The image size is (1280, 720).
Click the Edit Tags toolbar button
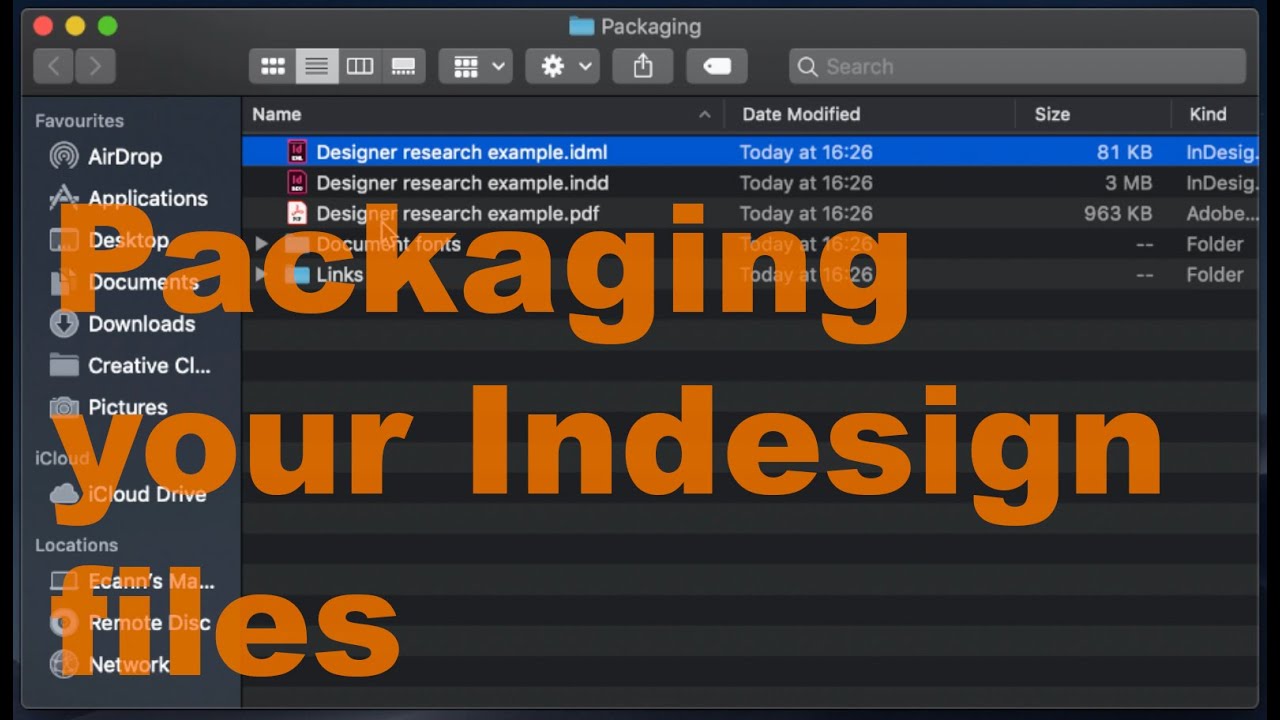coord(717,66)
